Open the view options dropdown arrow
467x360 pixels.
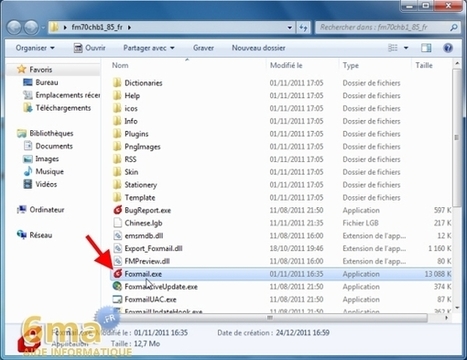406,48
